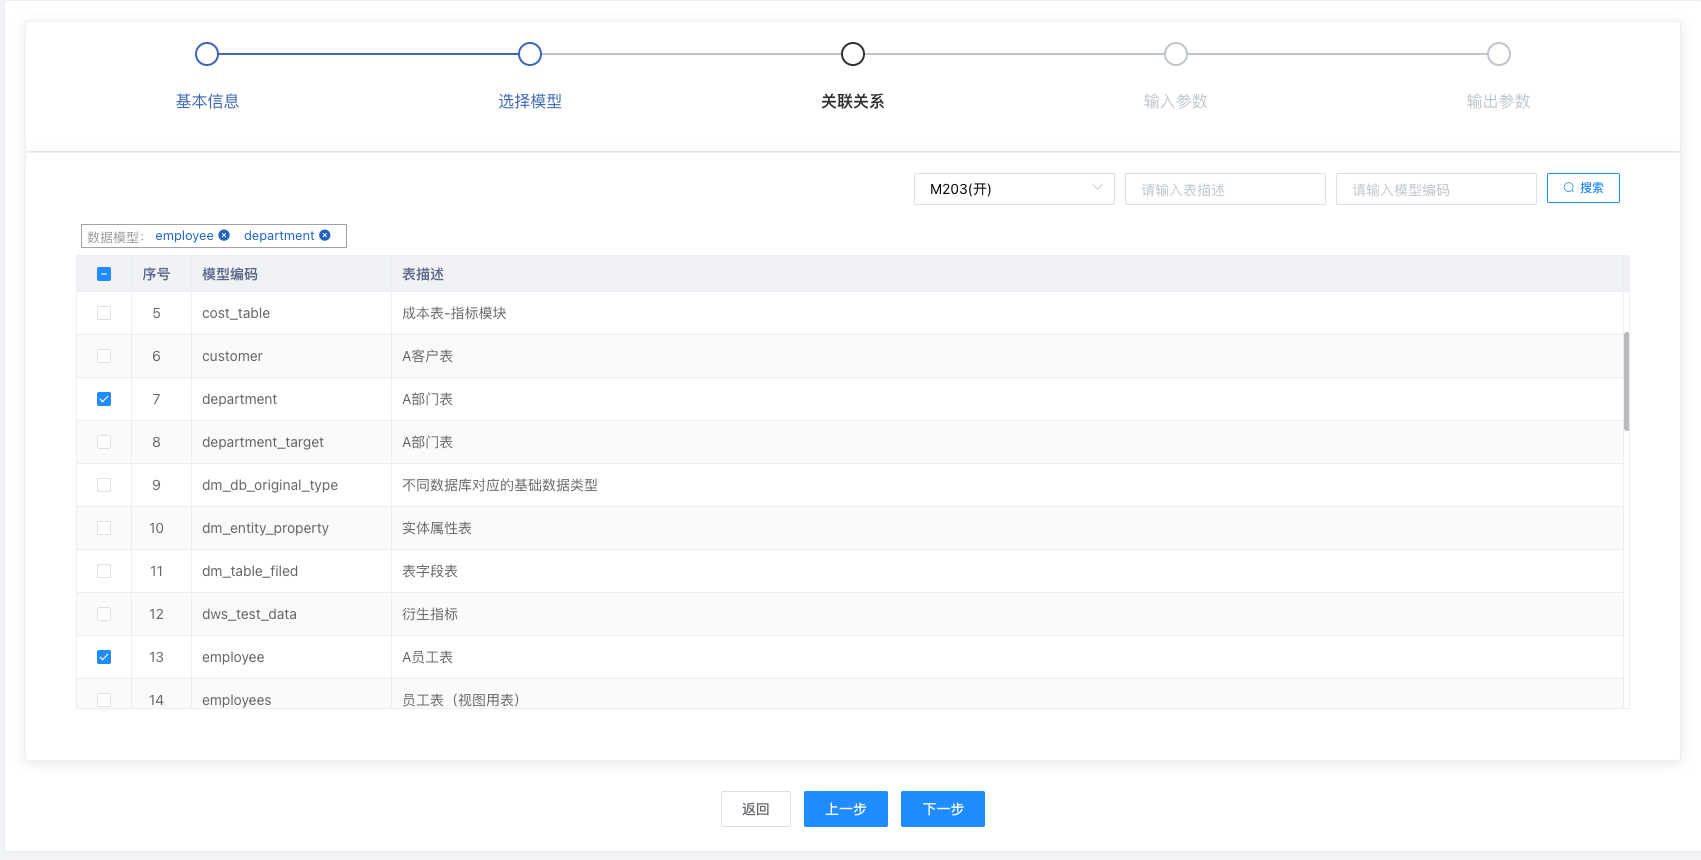Check the department_target row checkbox

click(x=104, y=442)
